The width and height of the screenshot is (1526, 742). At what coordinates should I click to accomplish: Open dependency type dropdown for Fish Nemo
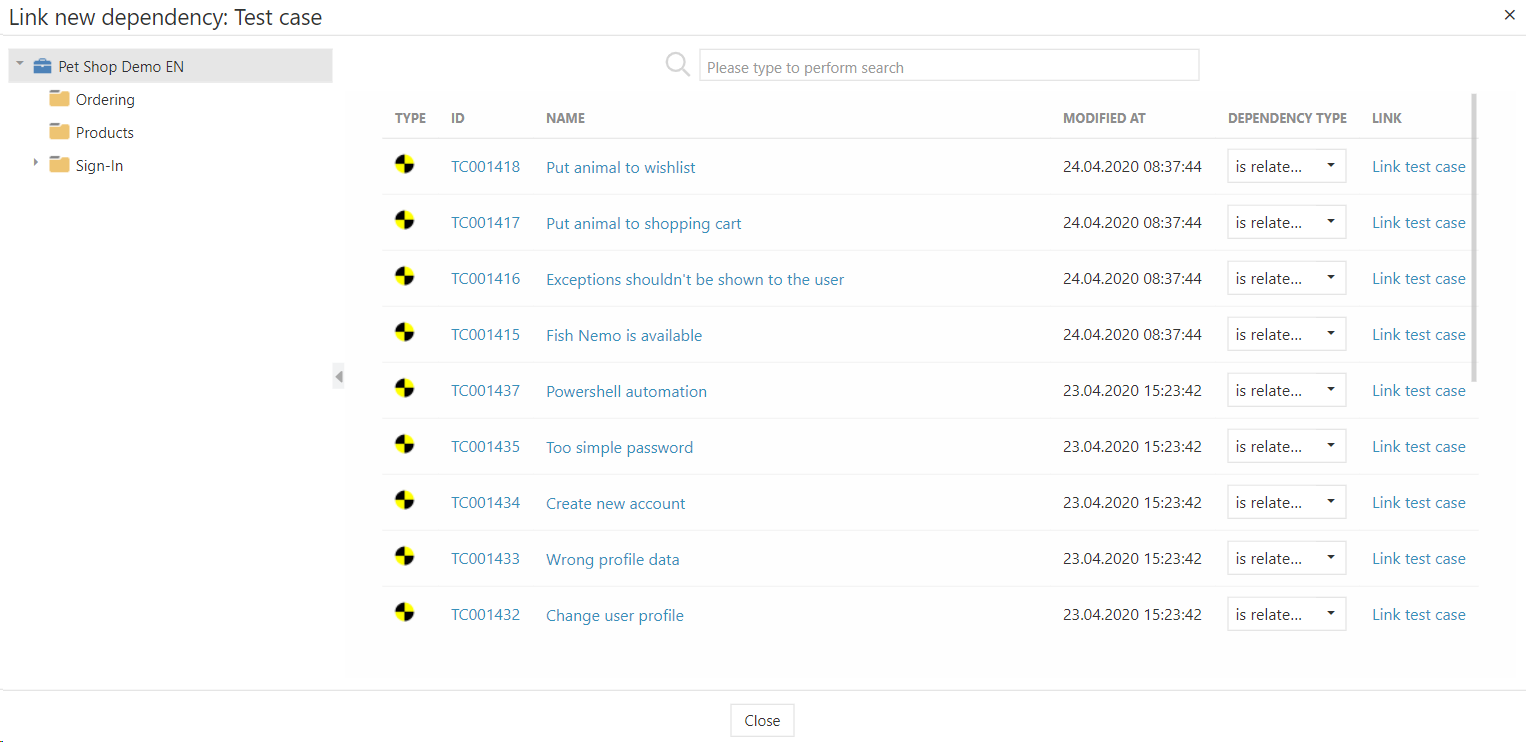(1286, 334)
